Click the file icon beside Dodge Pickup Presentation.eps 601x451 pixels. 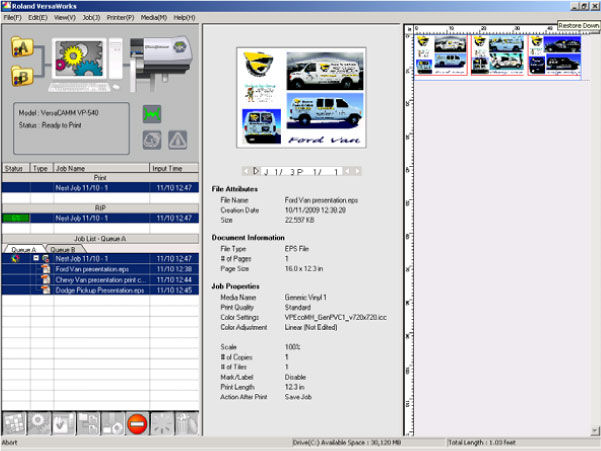(46, 290)
